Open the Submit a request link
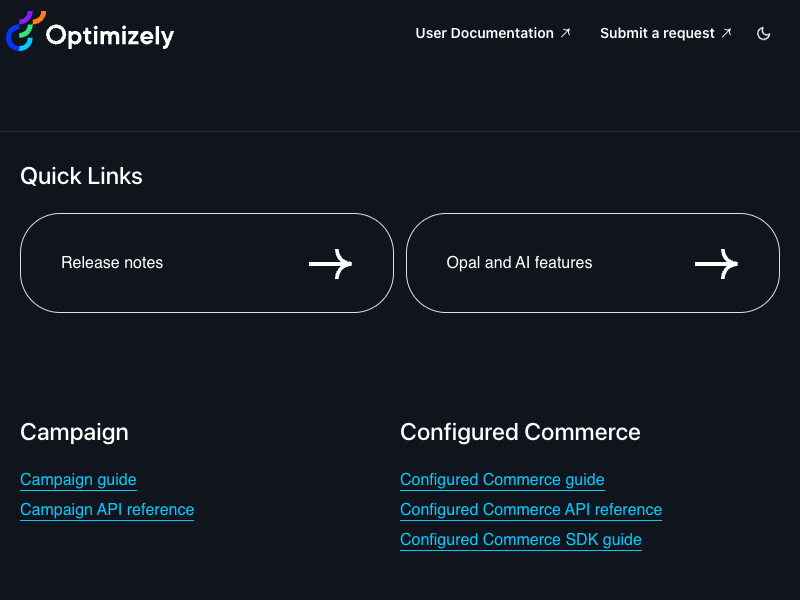This screenshot has width=800, height=600. coord(666,33)
